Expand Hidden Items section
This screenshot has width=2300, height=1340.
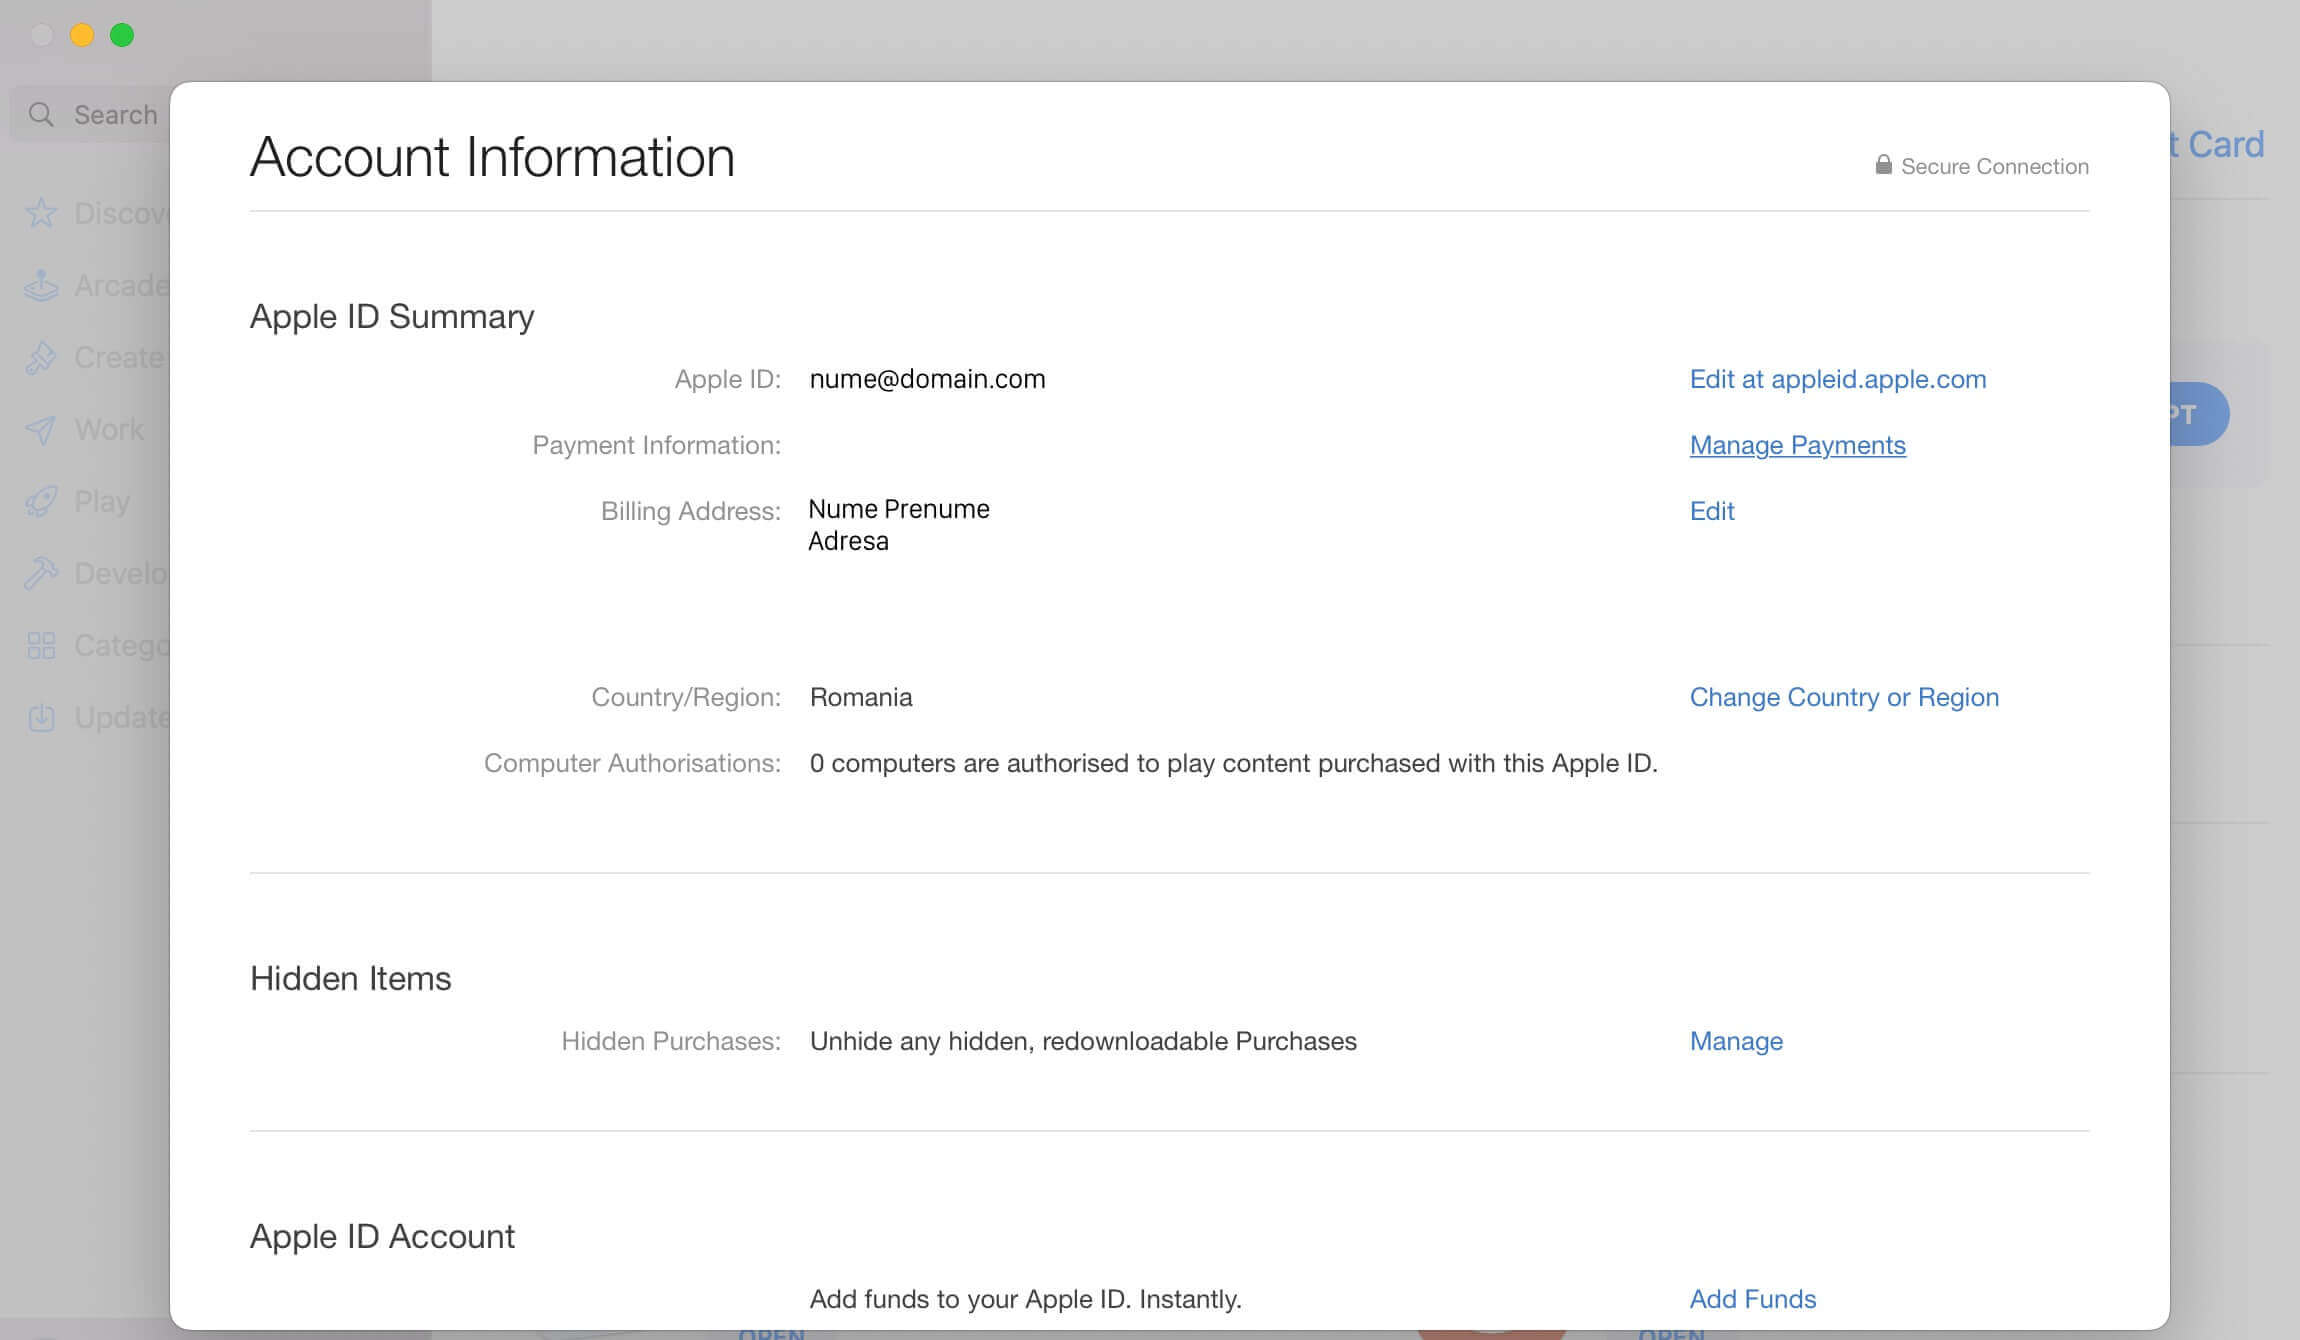pyautogui.click(x=351, y=976)
